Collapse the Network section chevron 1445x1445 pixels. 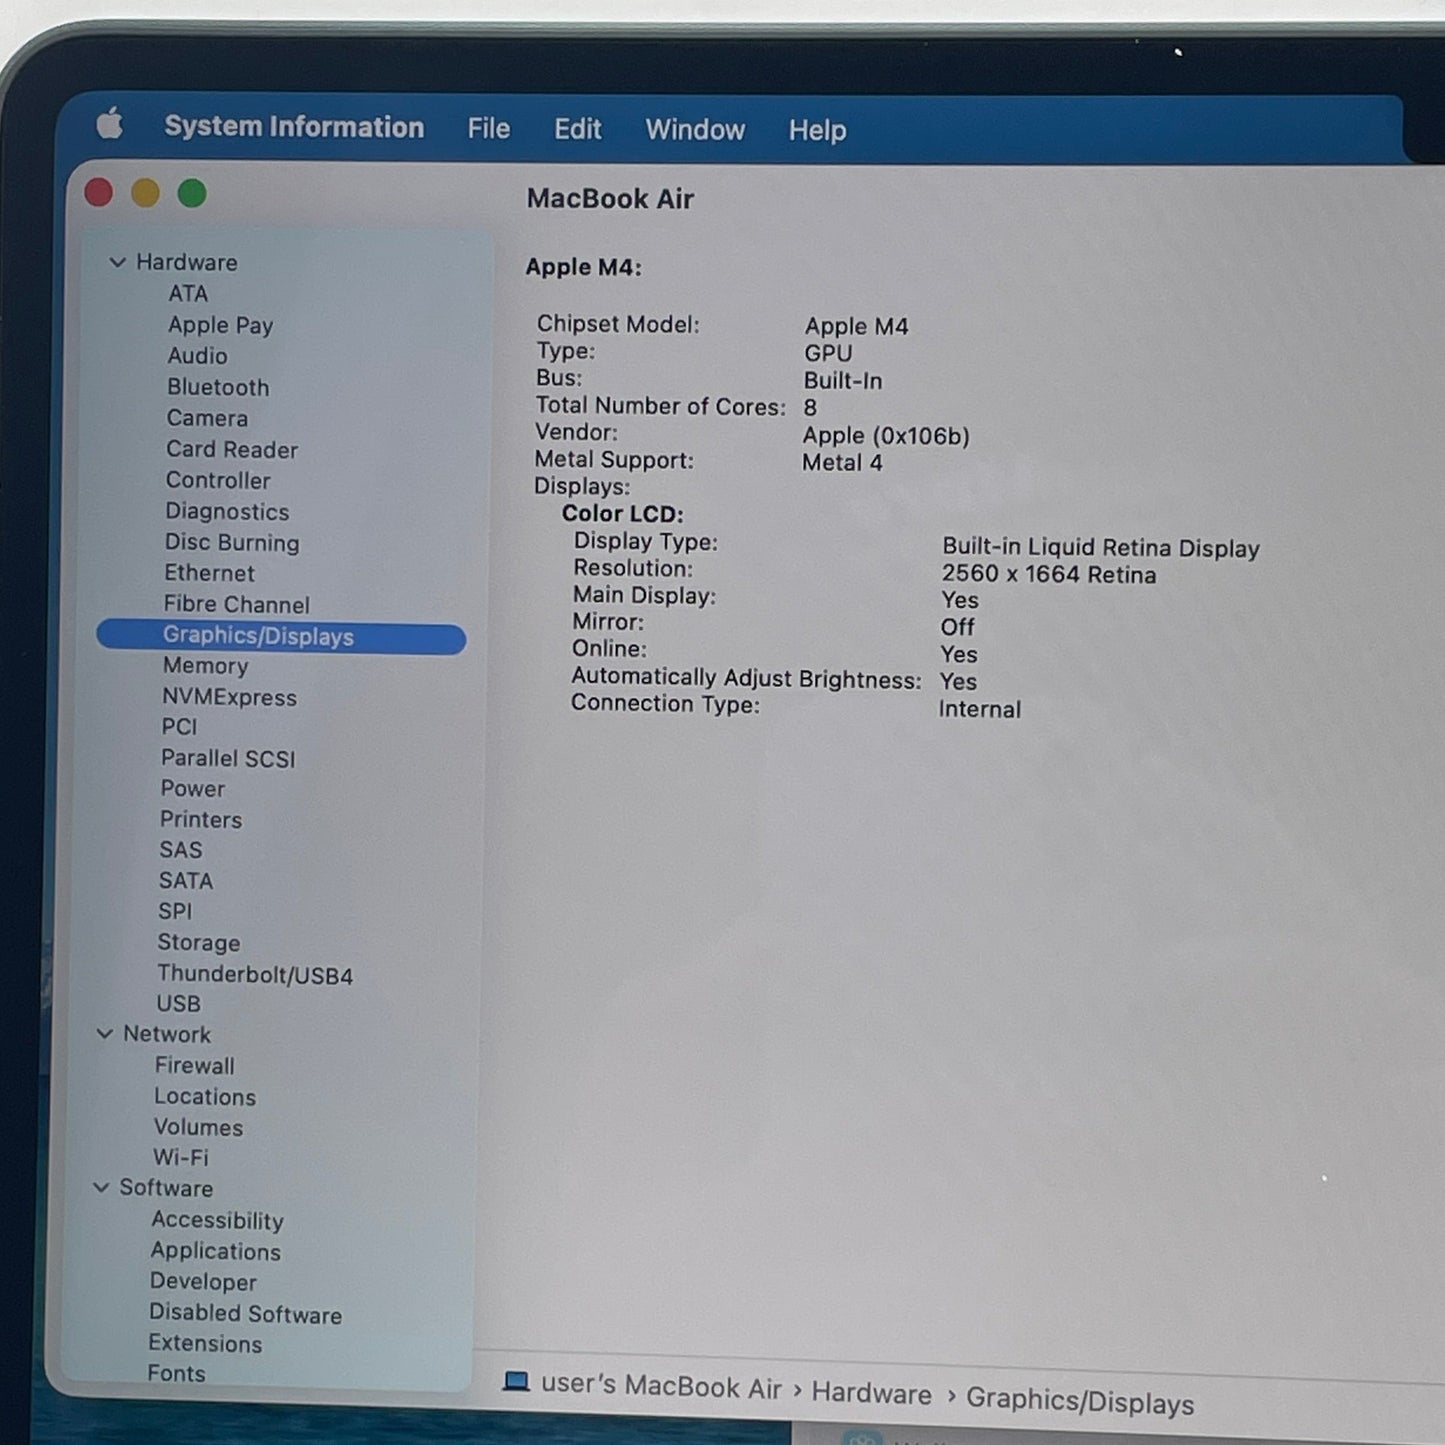104,1034
